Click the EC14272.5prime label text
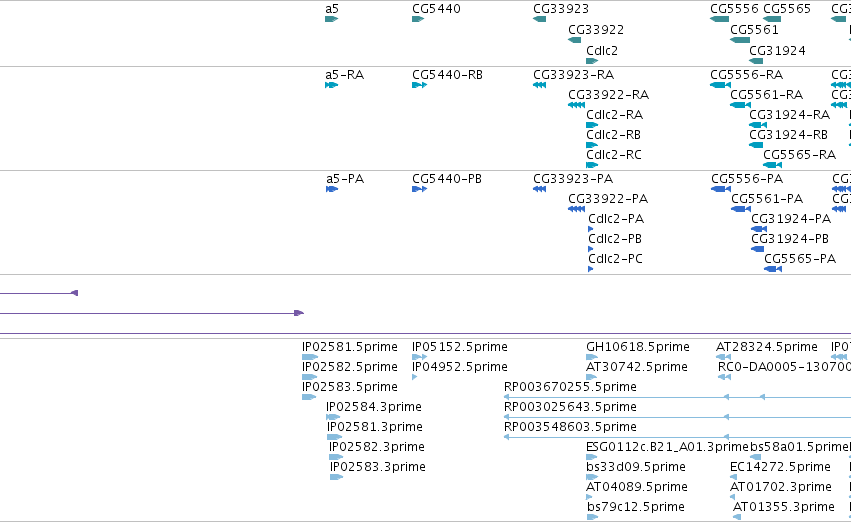851x522 pixels. click(780, 468)
